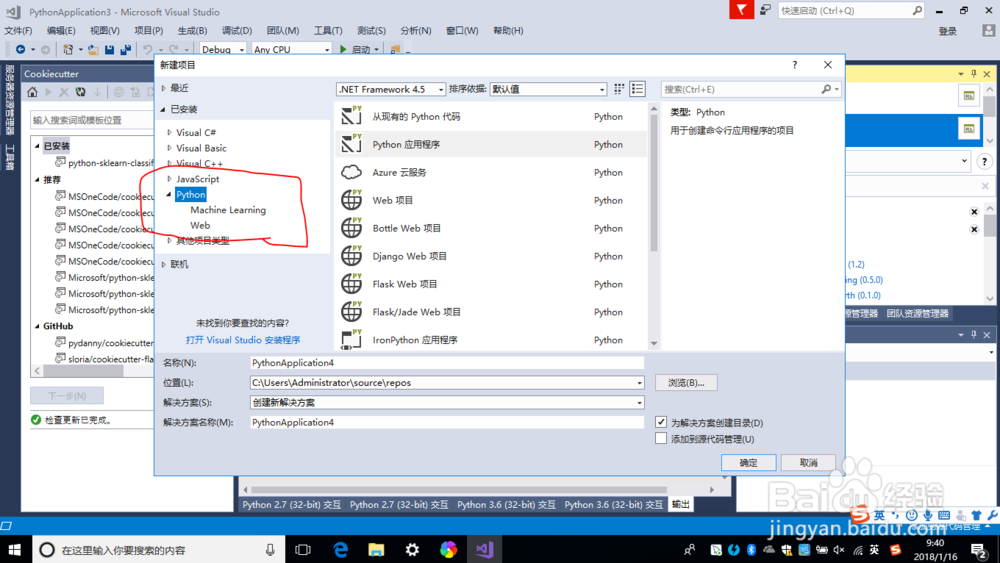Expand the 联机 node in dialog tree
Viewport: 1000px width, 563px height.
coord(164,264)
